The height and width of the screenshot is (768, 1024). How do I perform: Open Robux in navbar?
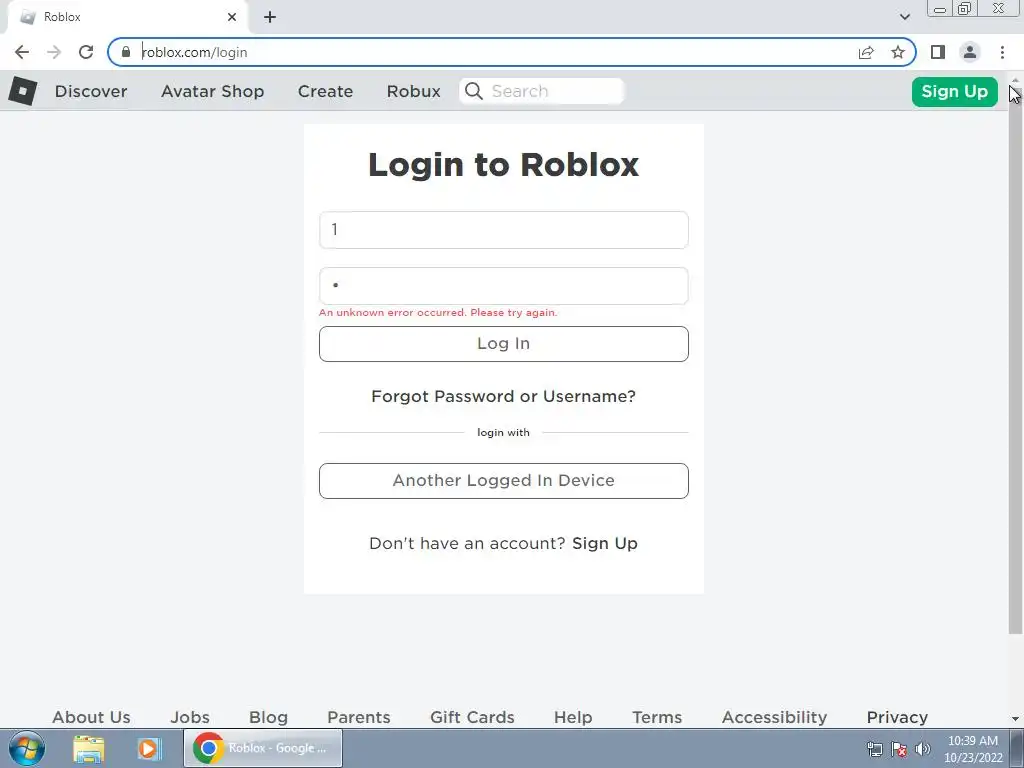[x=413, y=91]
